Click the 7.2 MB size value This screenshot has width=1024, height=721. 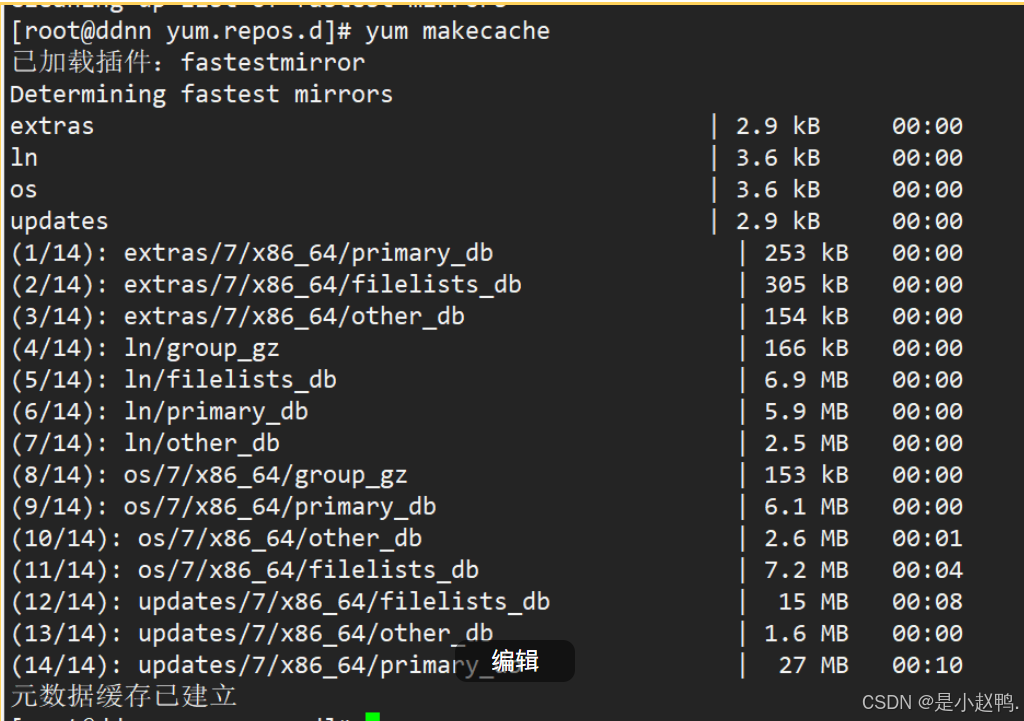pos(807,570)
